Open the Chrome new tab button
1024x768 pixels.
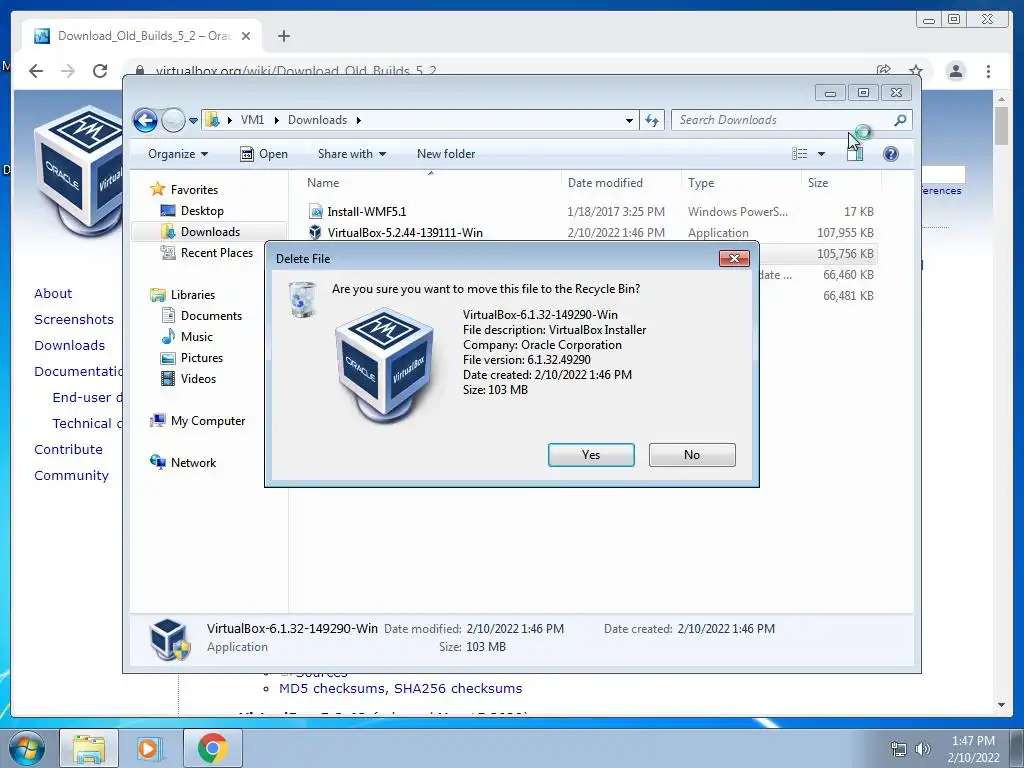283,36
